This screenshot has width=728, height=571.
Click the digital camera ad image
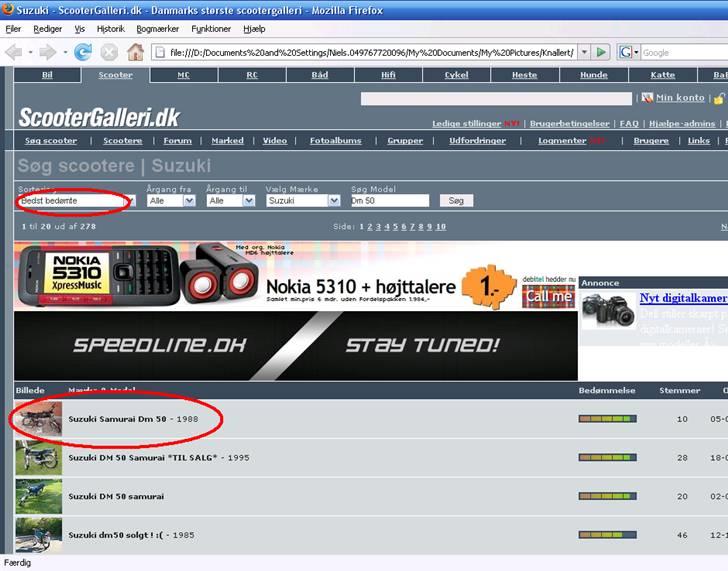(608, 311)
